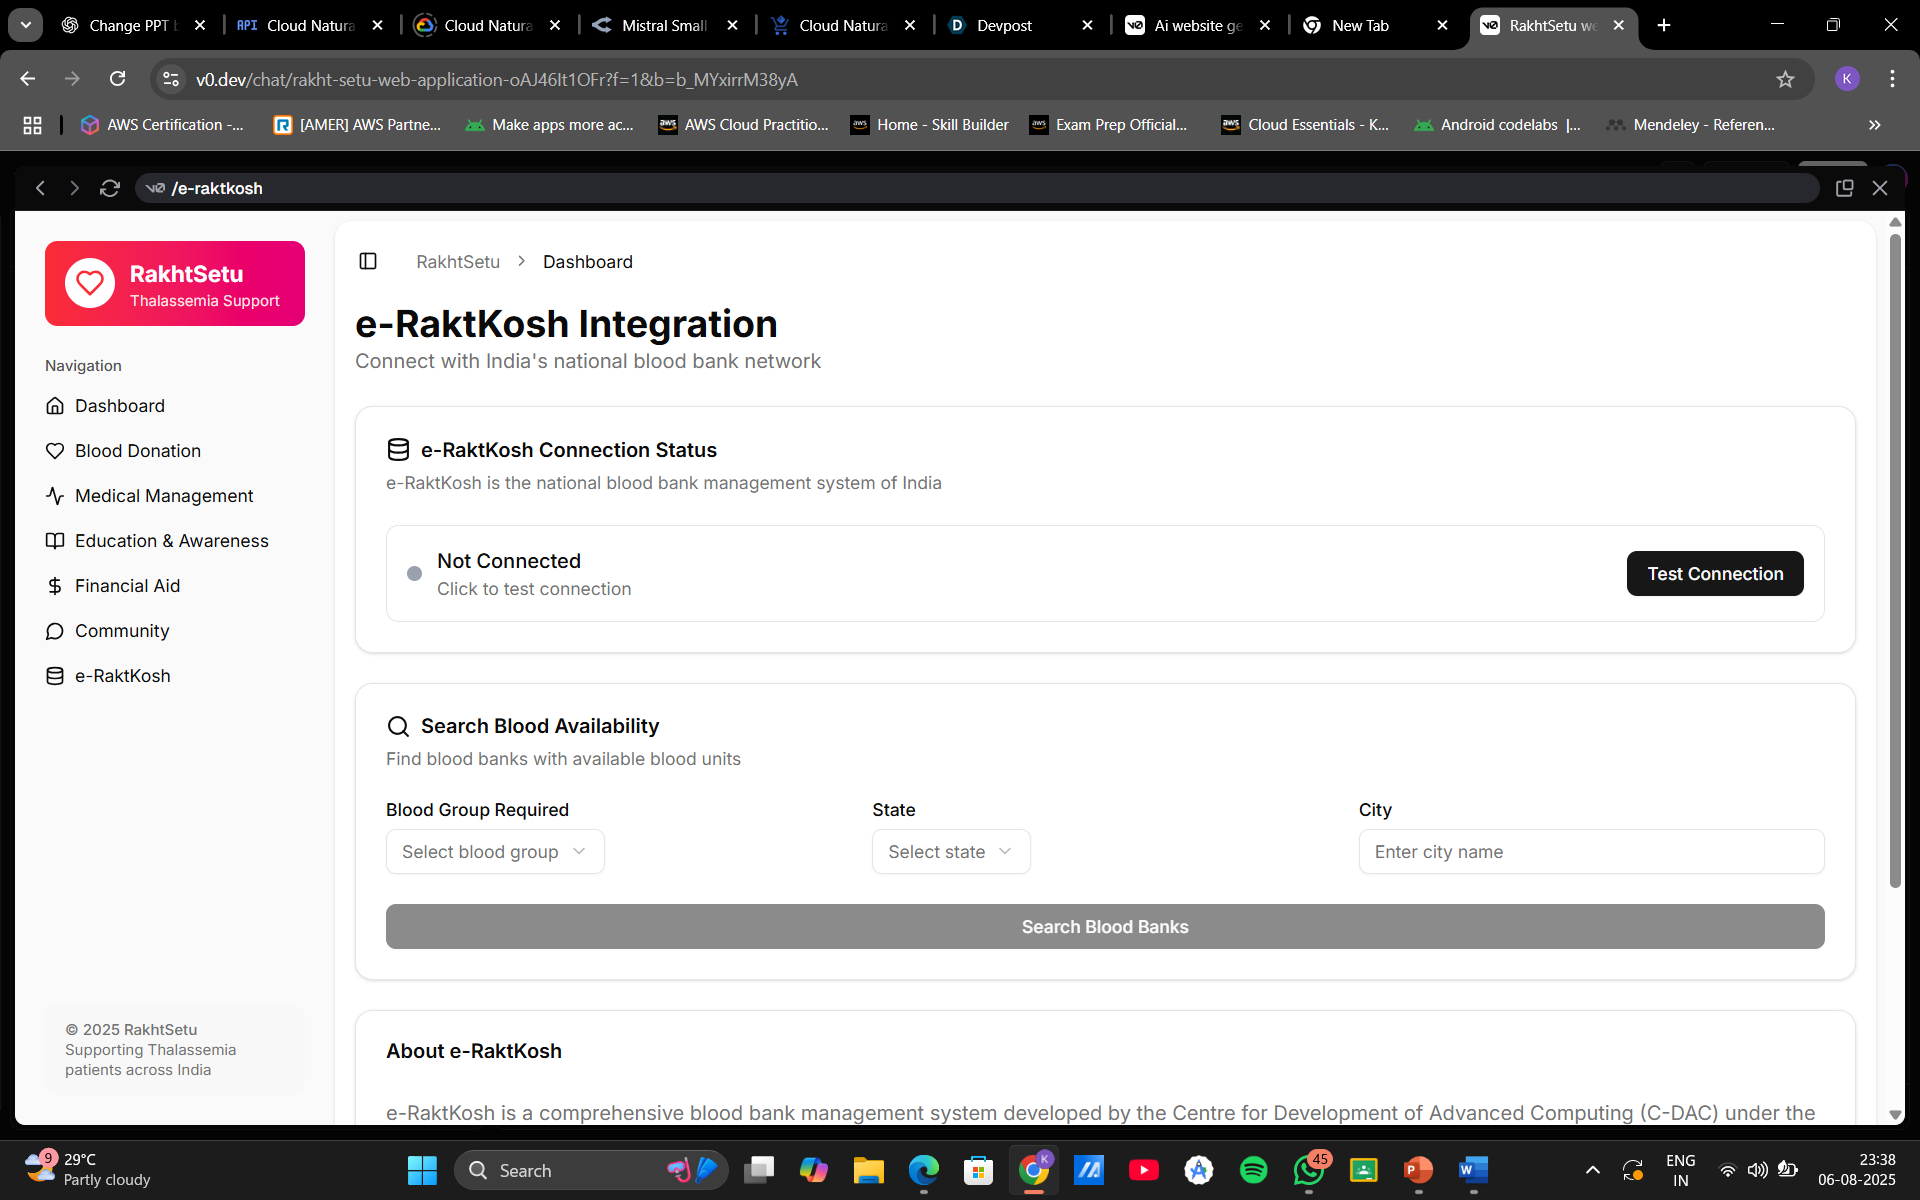
Task: Open site information icon in address bar
Action: pos(171,79)
